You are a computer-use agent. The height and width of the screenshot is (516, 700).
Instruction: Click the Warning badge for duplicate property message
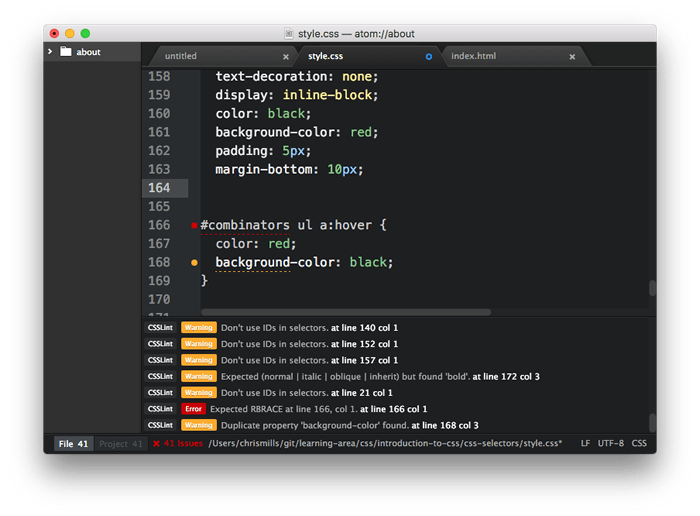(x=198, y=425)
